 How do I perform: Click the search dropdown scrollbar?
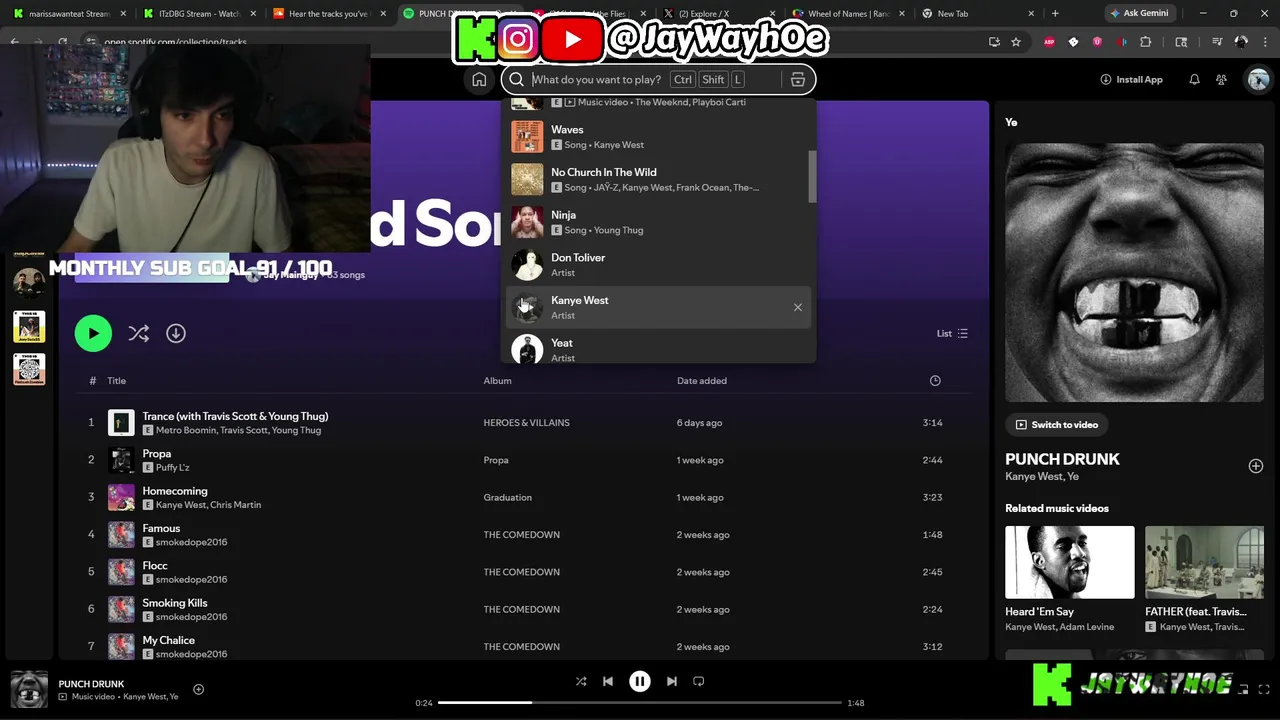pyautogui.click(x=812, y=177)
